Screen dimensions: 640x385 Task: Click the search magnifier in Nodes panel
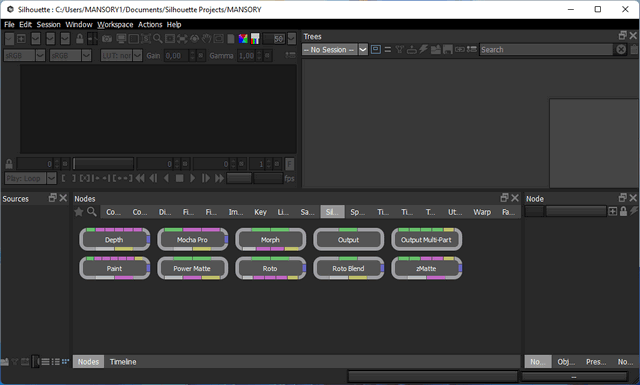(92, 211)
